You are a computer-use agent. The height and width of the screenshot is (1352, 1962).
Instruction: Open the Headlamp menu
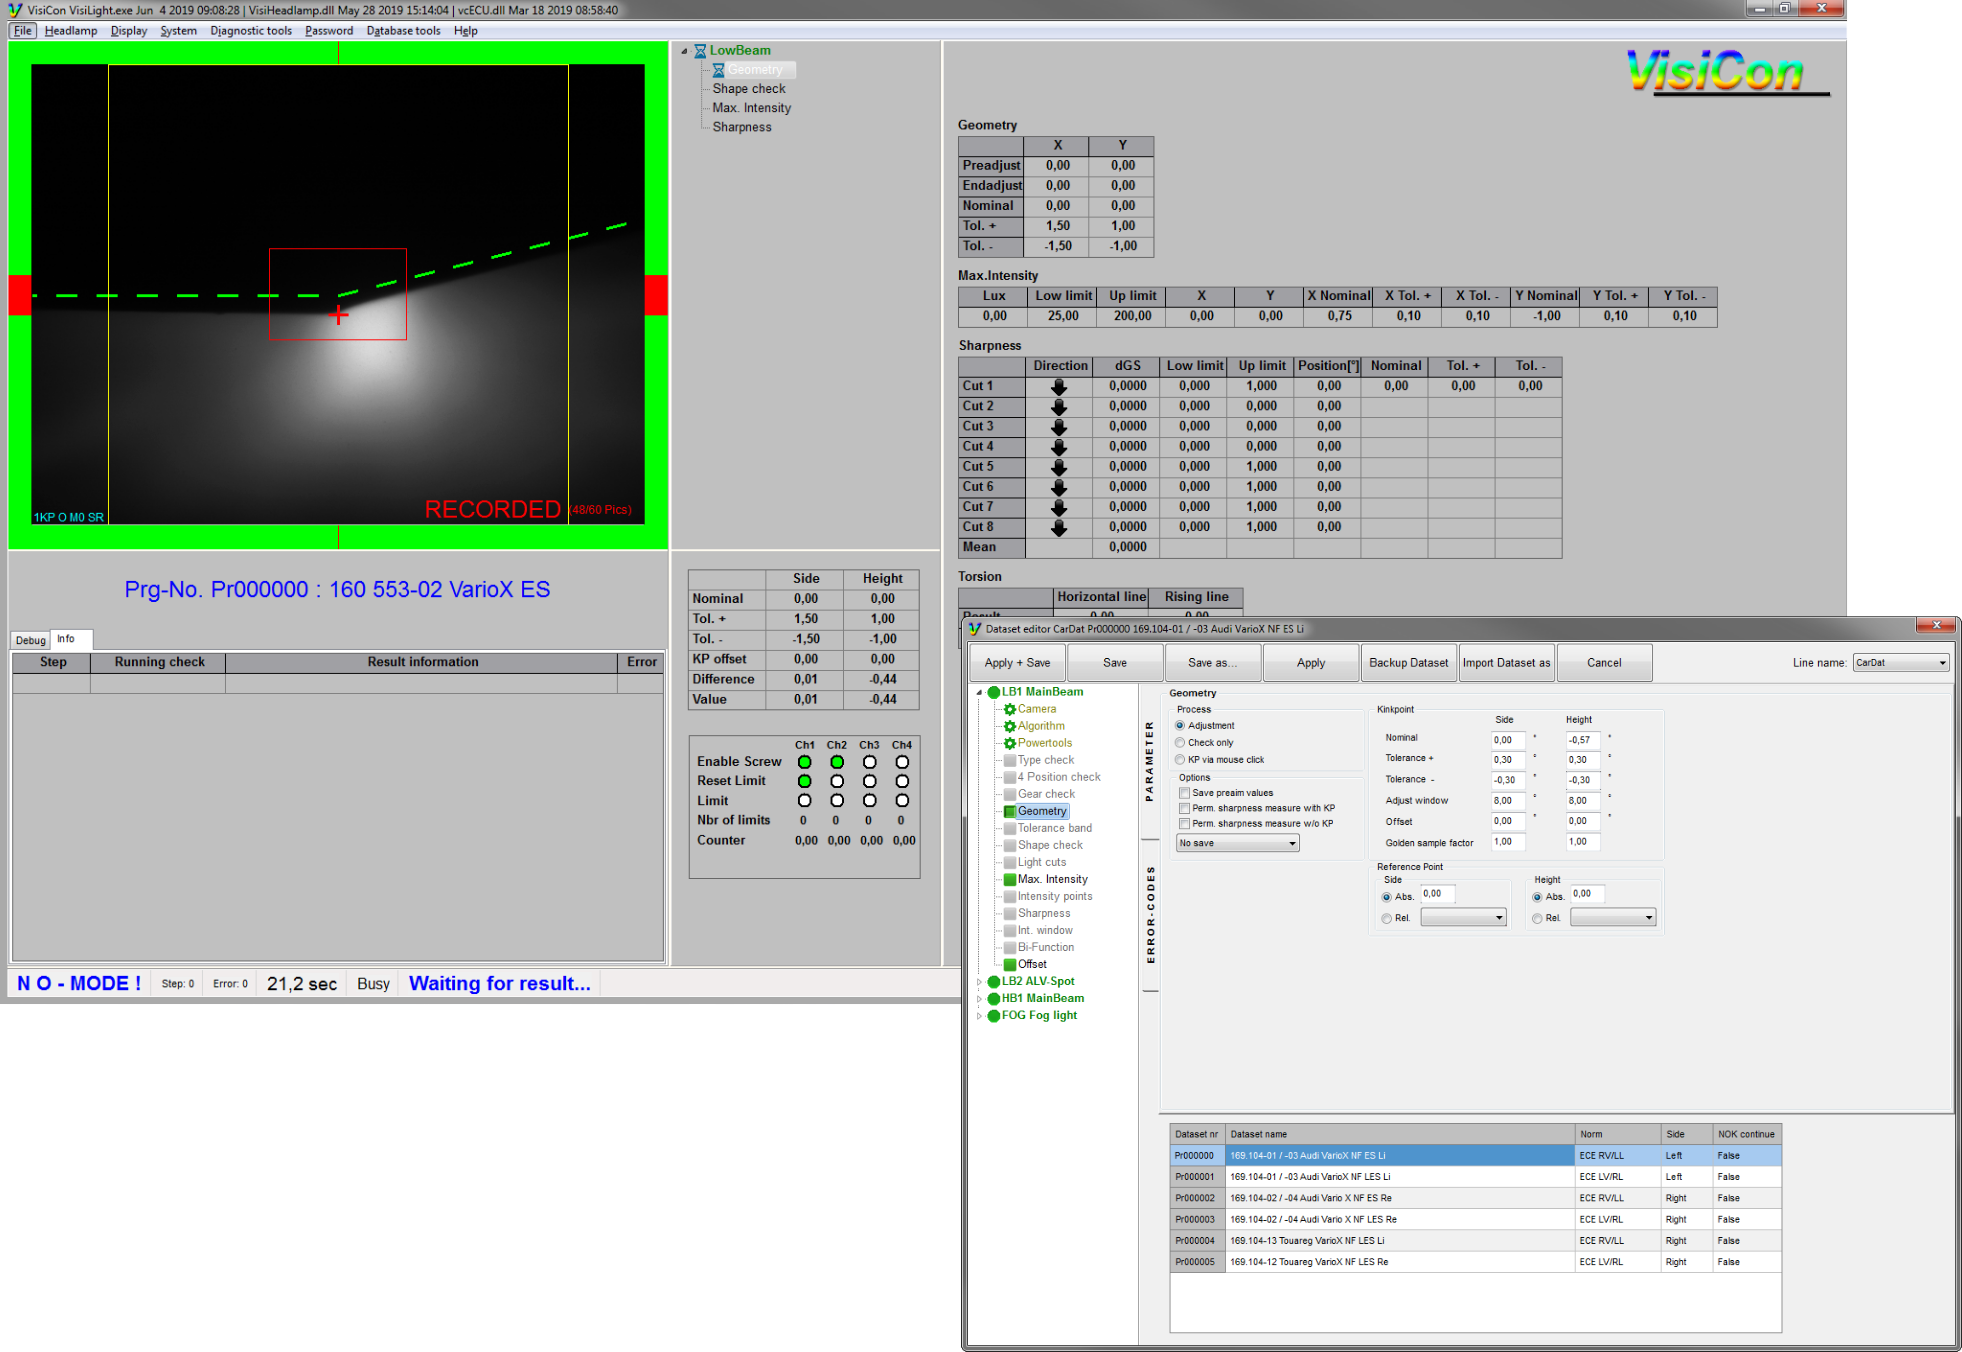[x=71, y=31]
